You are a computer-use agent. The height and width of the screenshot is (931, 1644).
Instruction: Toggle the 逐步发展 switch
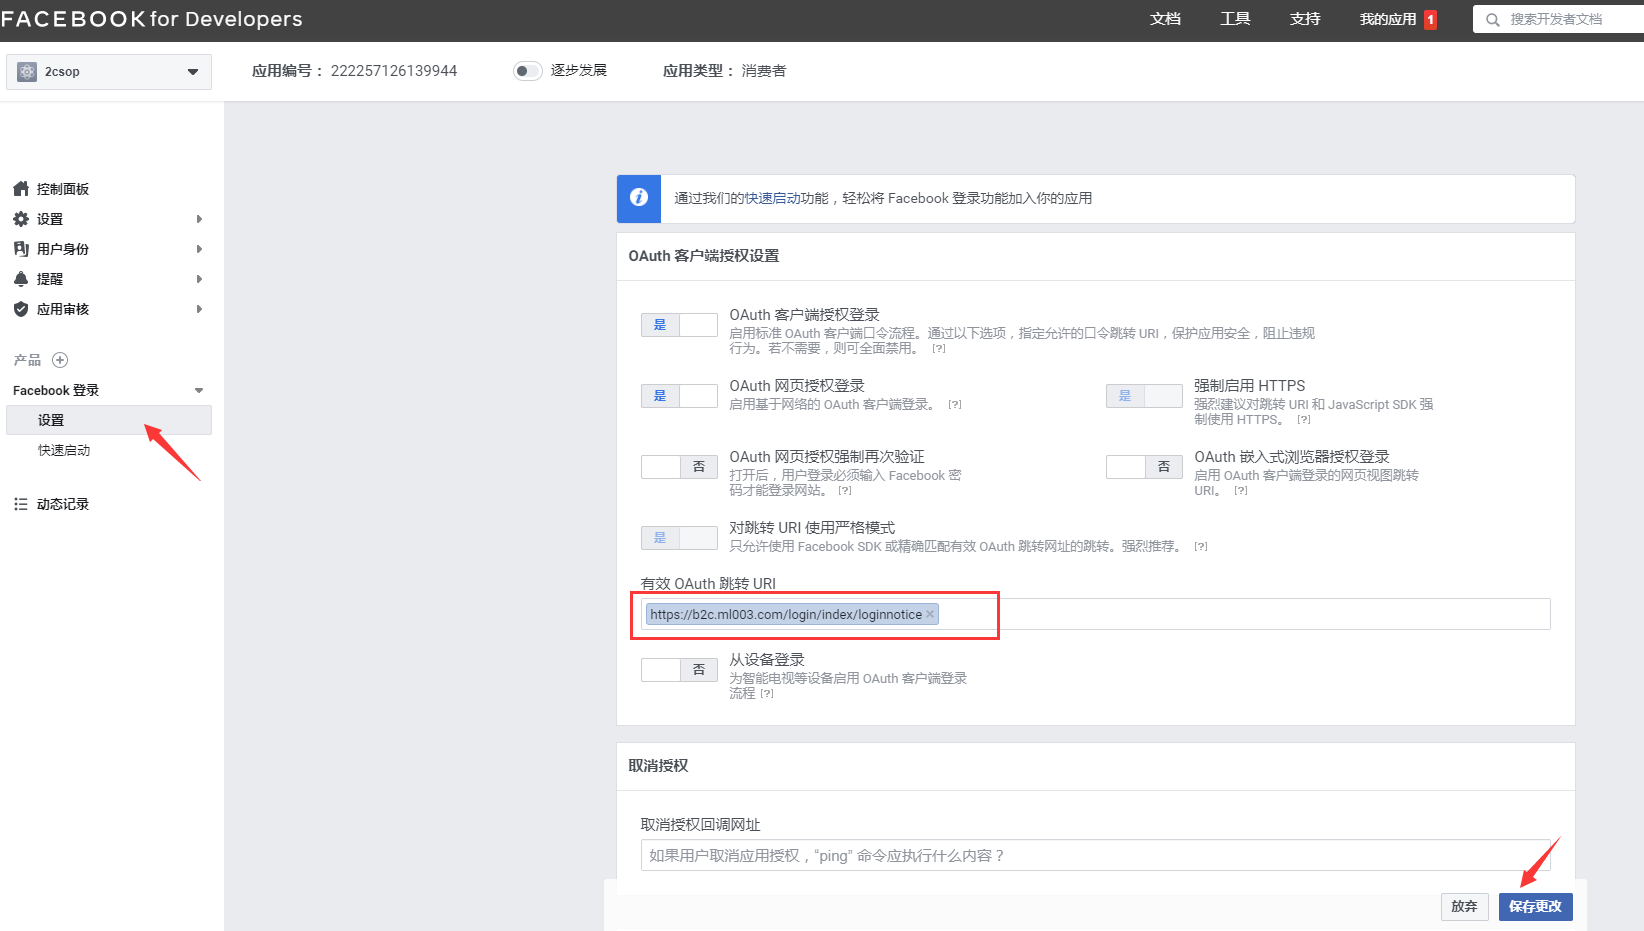pos(527,71)
